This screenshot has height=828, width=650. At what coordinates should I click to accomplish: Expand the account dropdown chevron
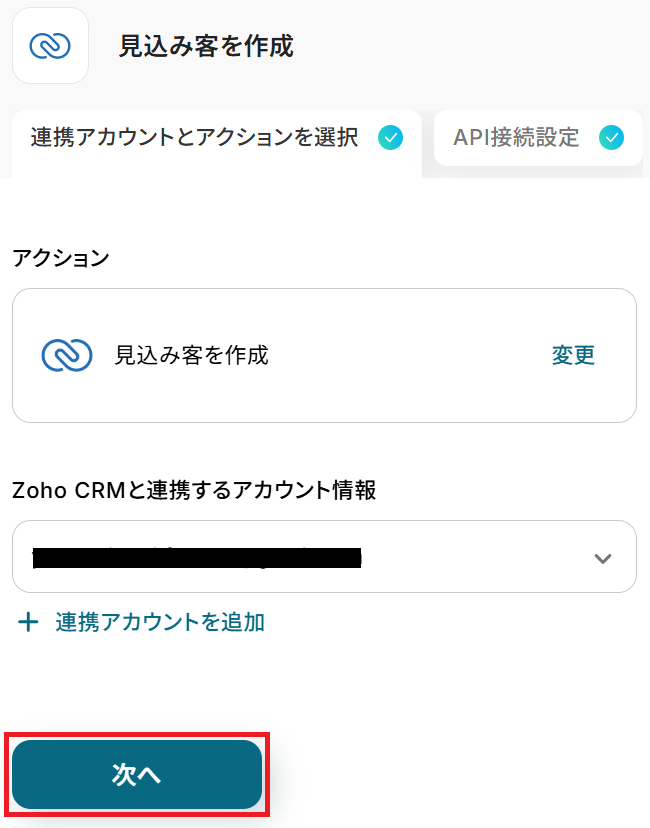pos(602,558)
